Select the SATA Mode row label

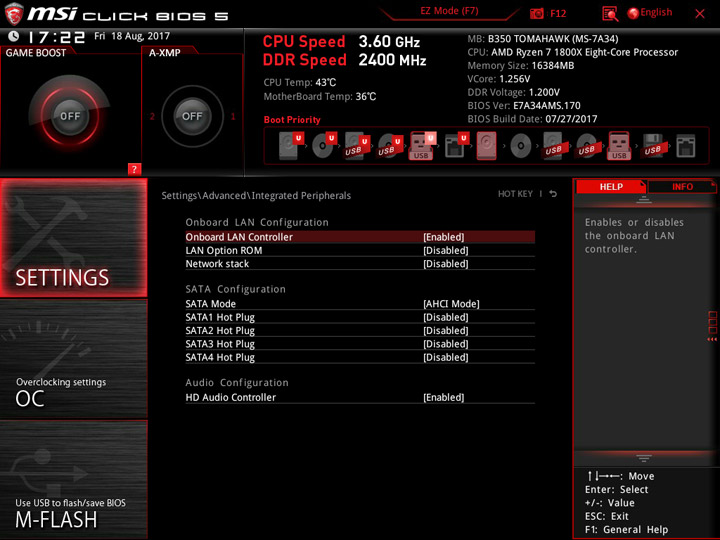click(x=210, y=304)
